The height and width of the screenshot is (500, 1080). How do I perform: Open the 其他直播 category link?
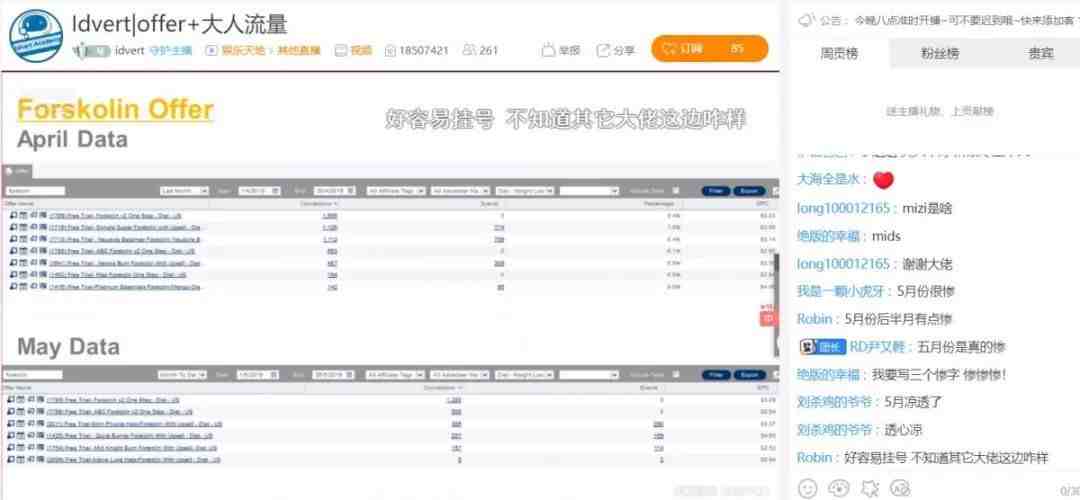(299, 50)
